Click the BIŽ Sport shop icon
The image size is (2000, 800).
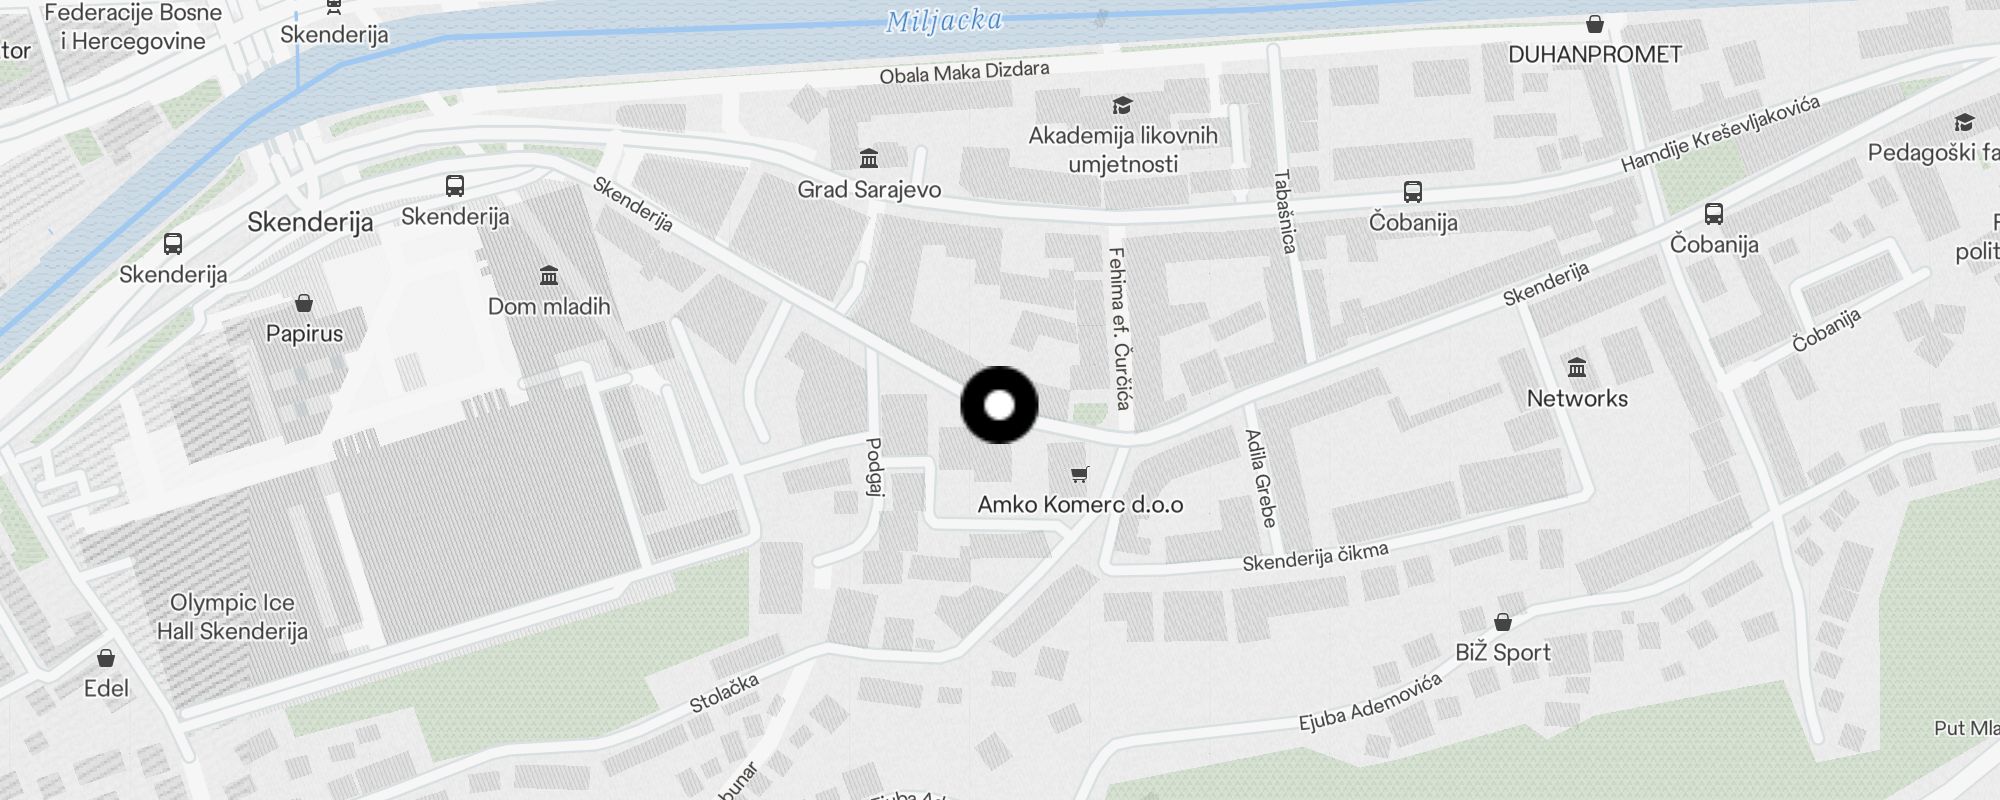tap(1502, 622)
